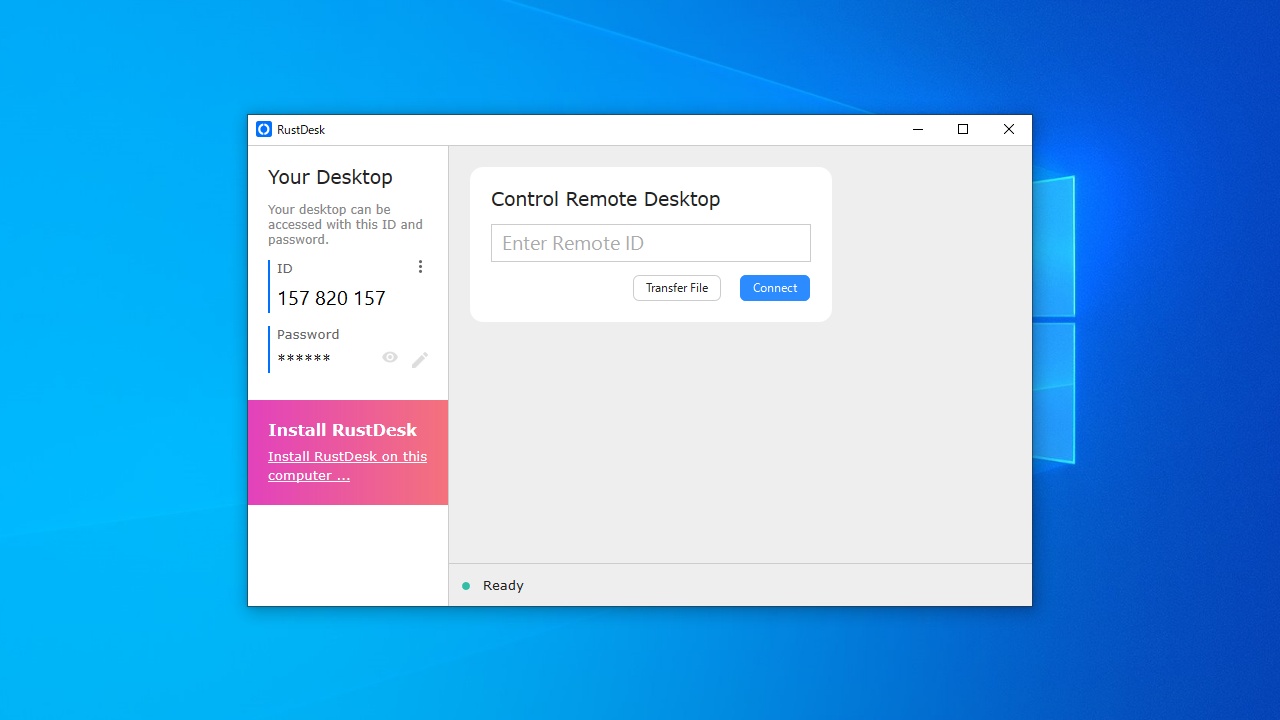Click the RustDesk logo in title bar
Viewport: 1280px width, 720px height.
tap(264, 129)
